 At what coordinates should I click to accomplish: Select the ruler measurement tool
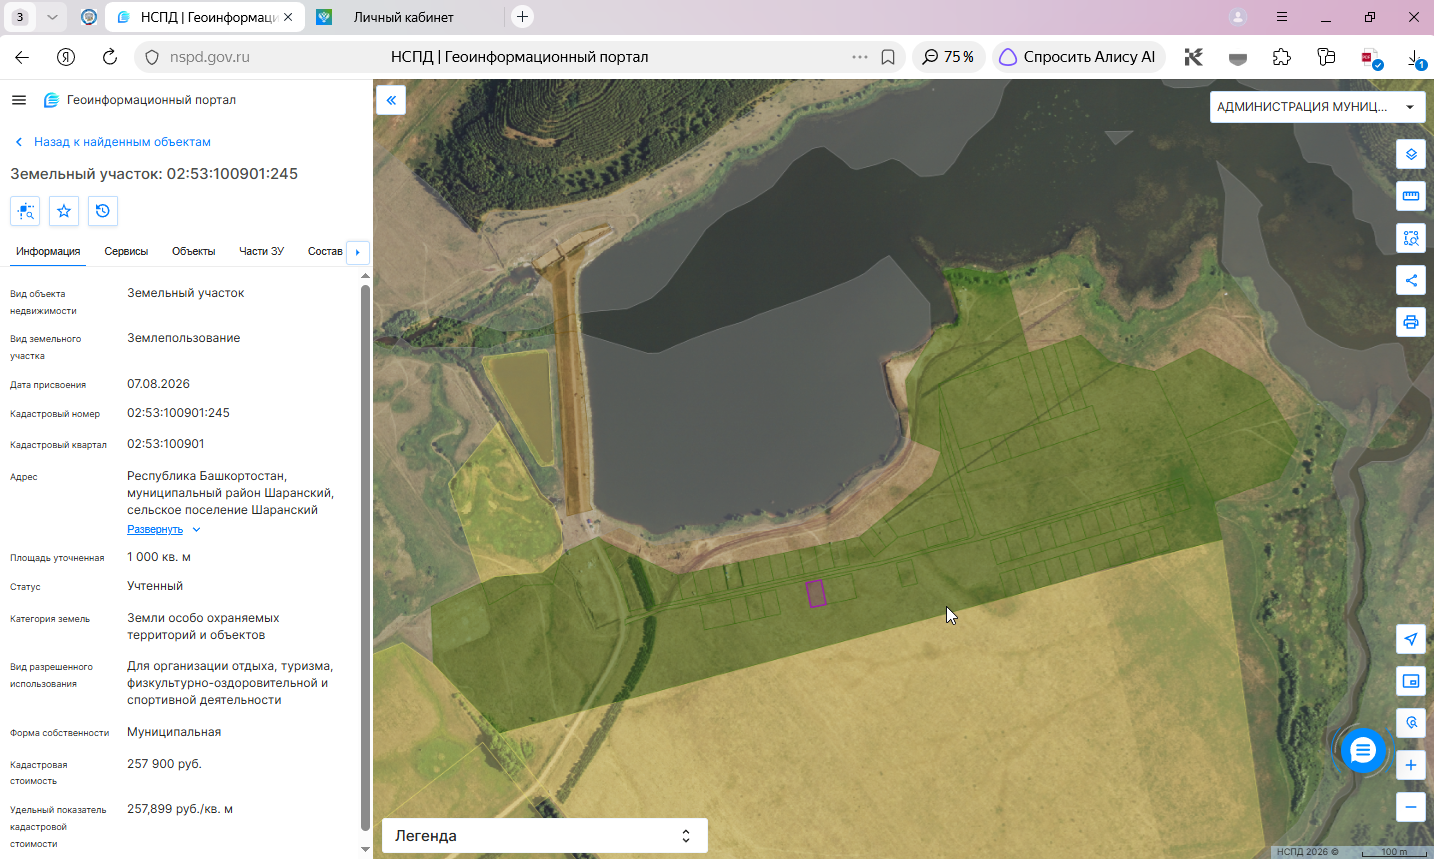tap(1410, 196)
